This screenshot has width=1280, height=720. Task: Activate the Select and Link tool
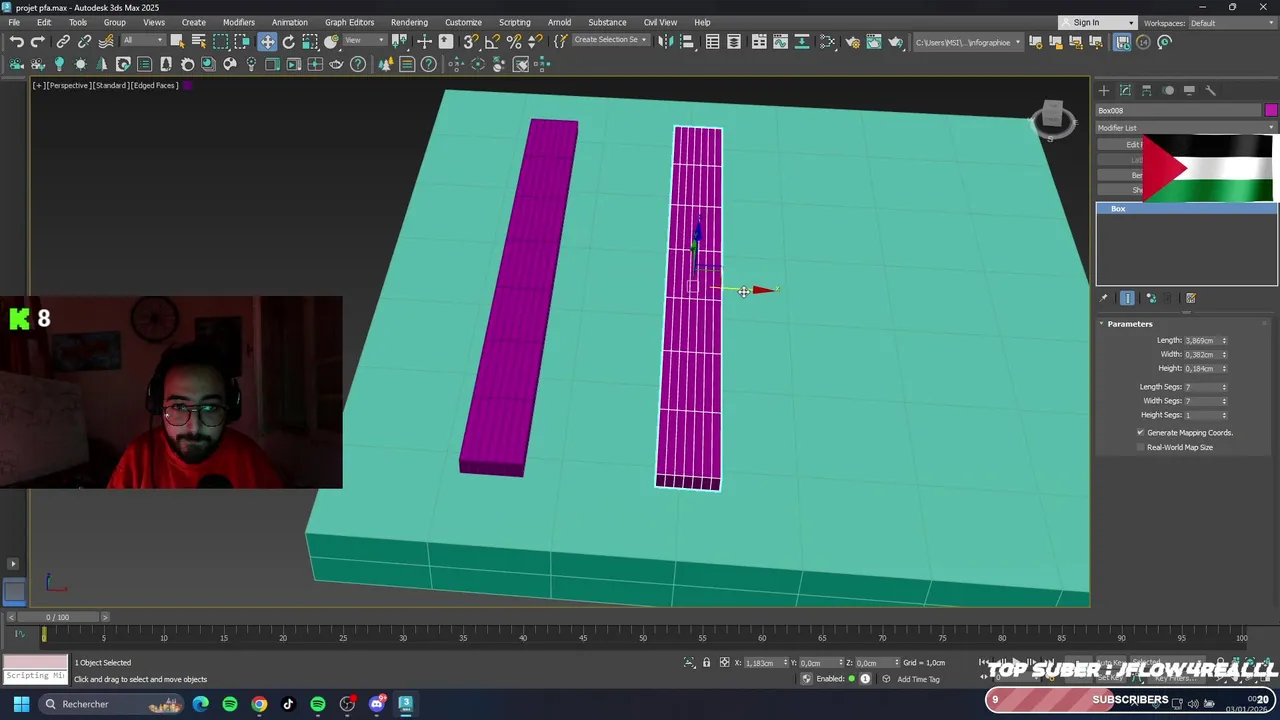[63, 41]
